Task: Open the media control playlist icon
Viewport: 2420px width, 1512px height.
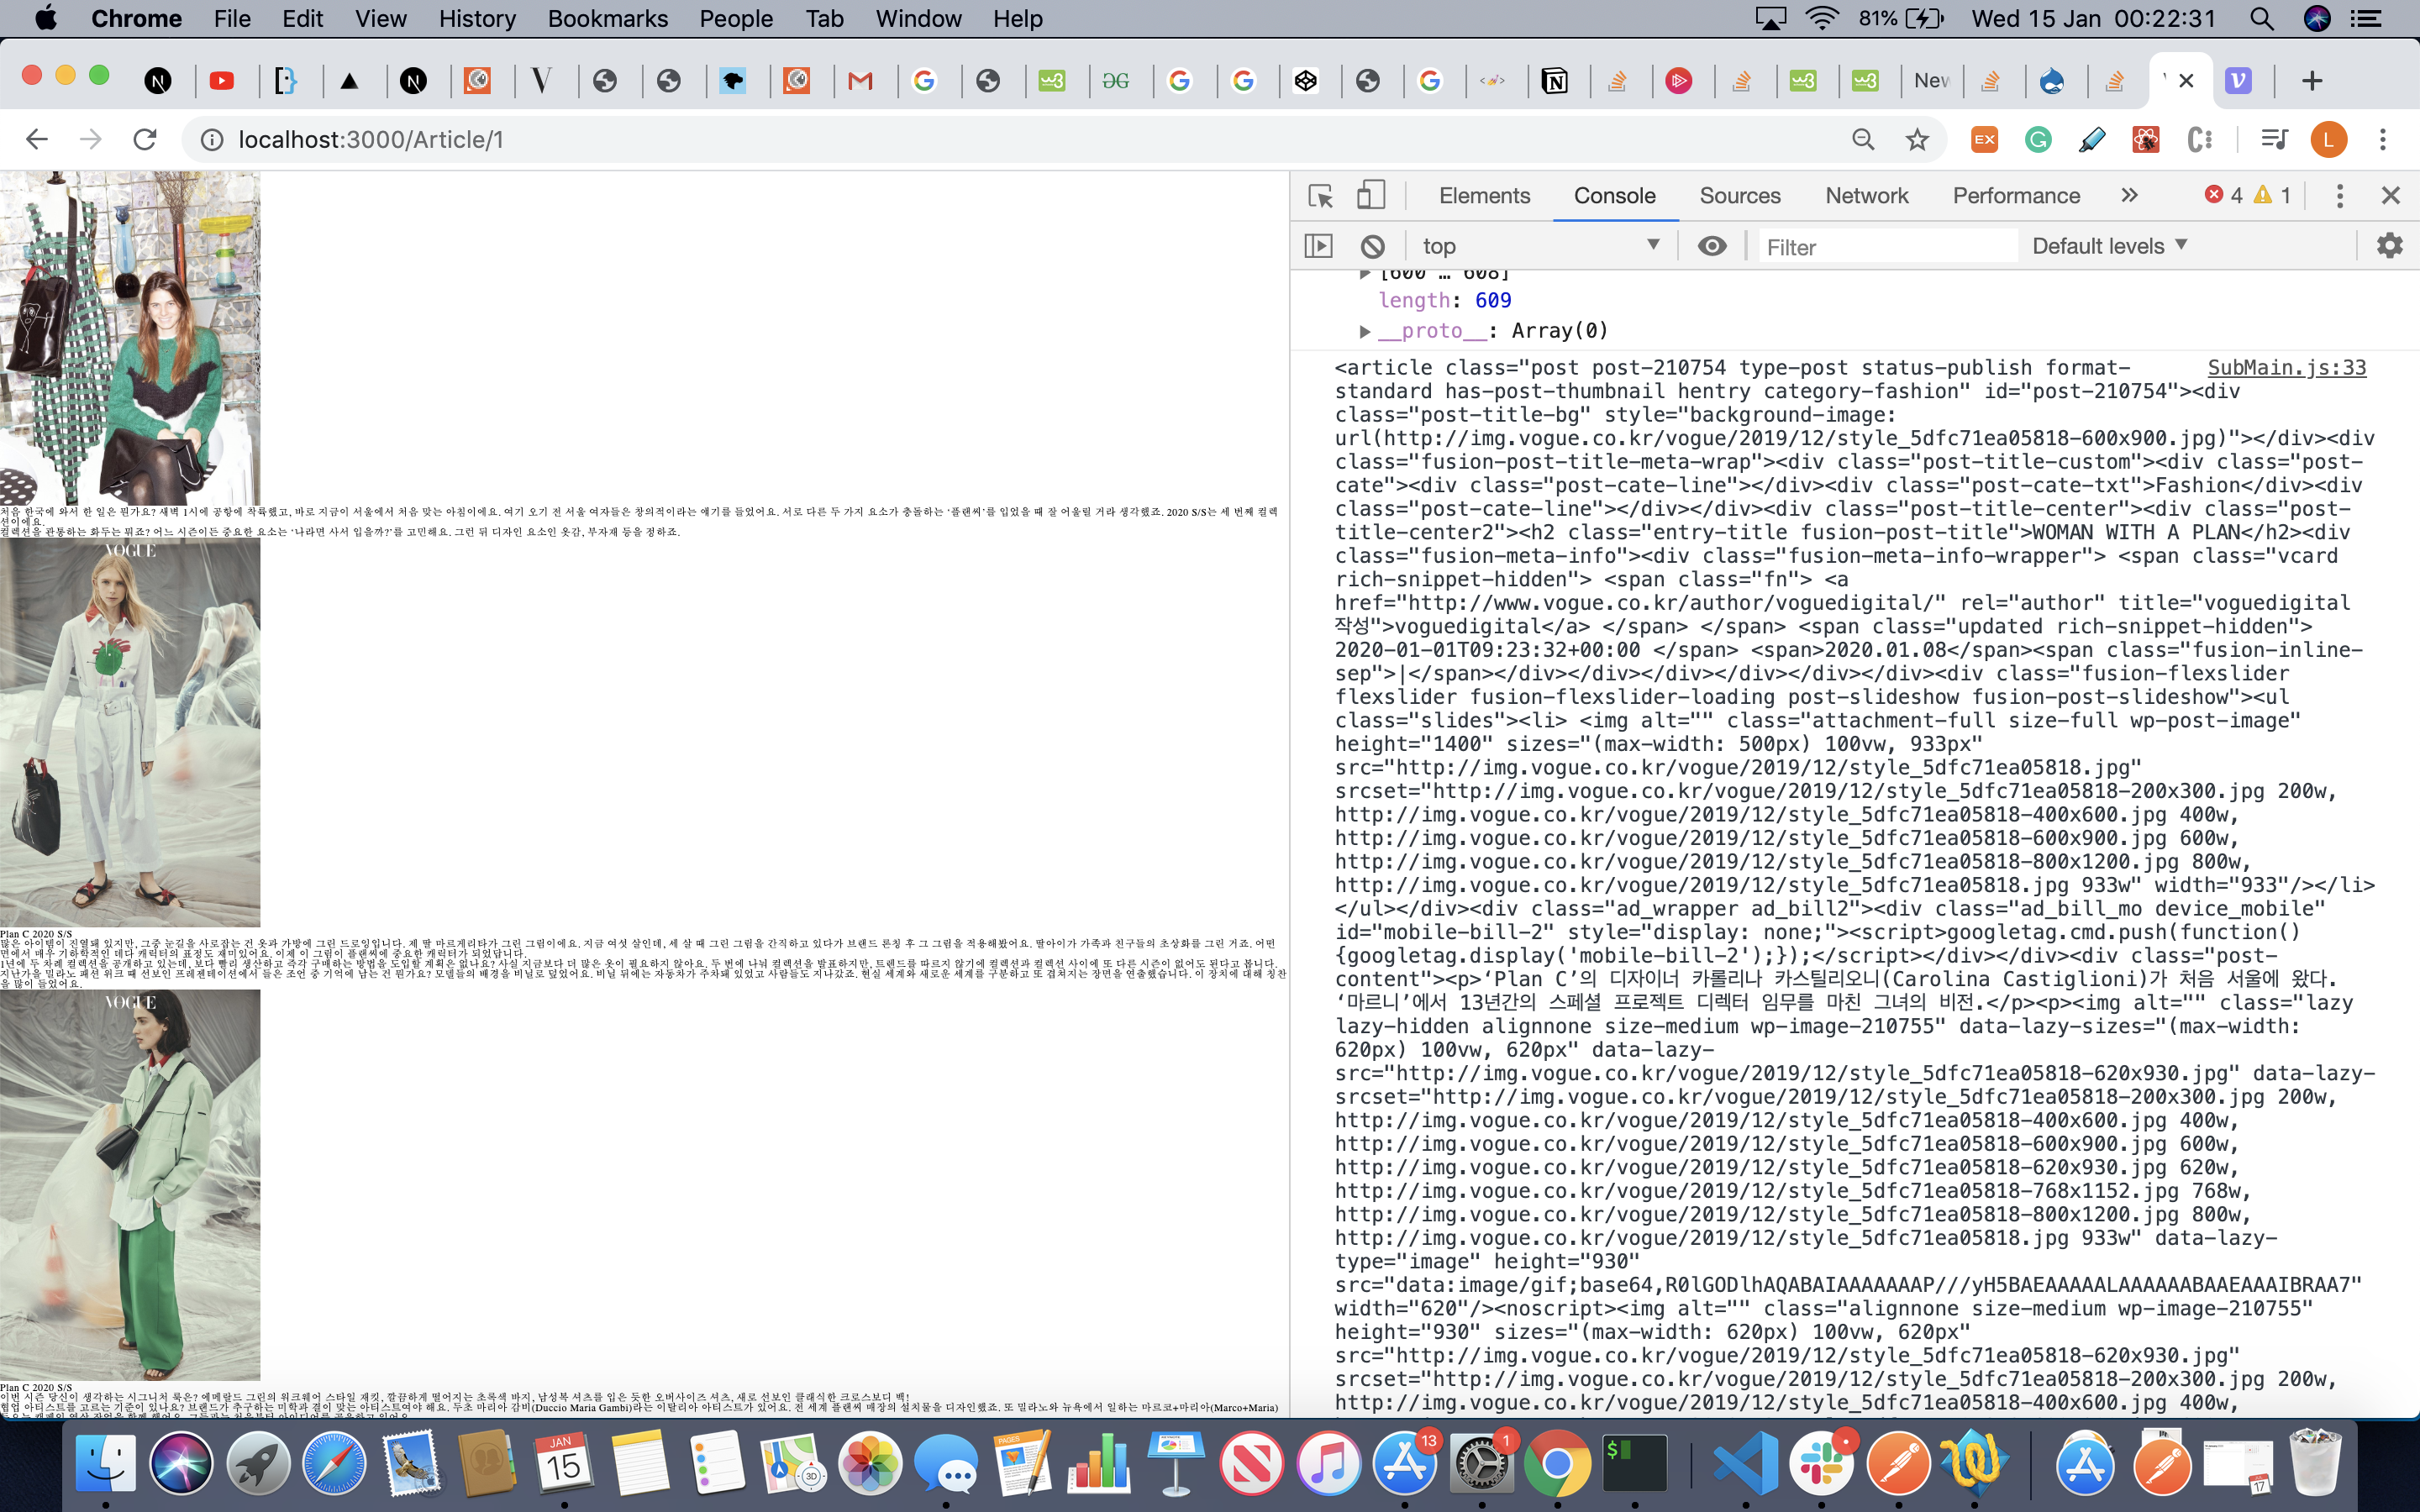Action: (2274, 140)
